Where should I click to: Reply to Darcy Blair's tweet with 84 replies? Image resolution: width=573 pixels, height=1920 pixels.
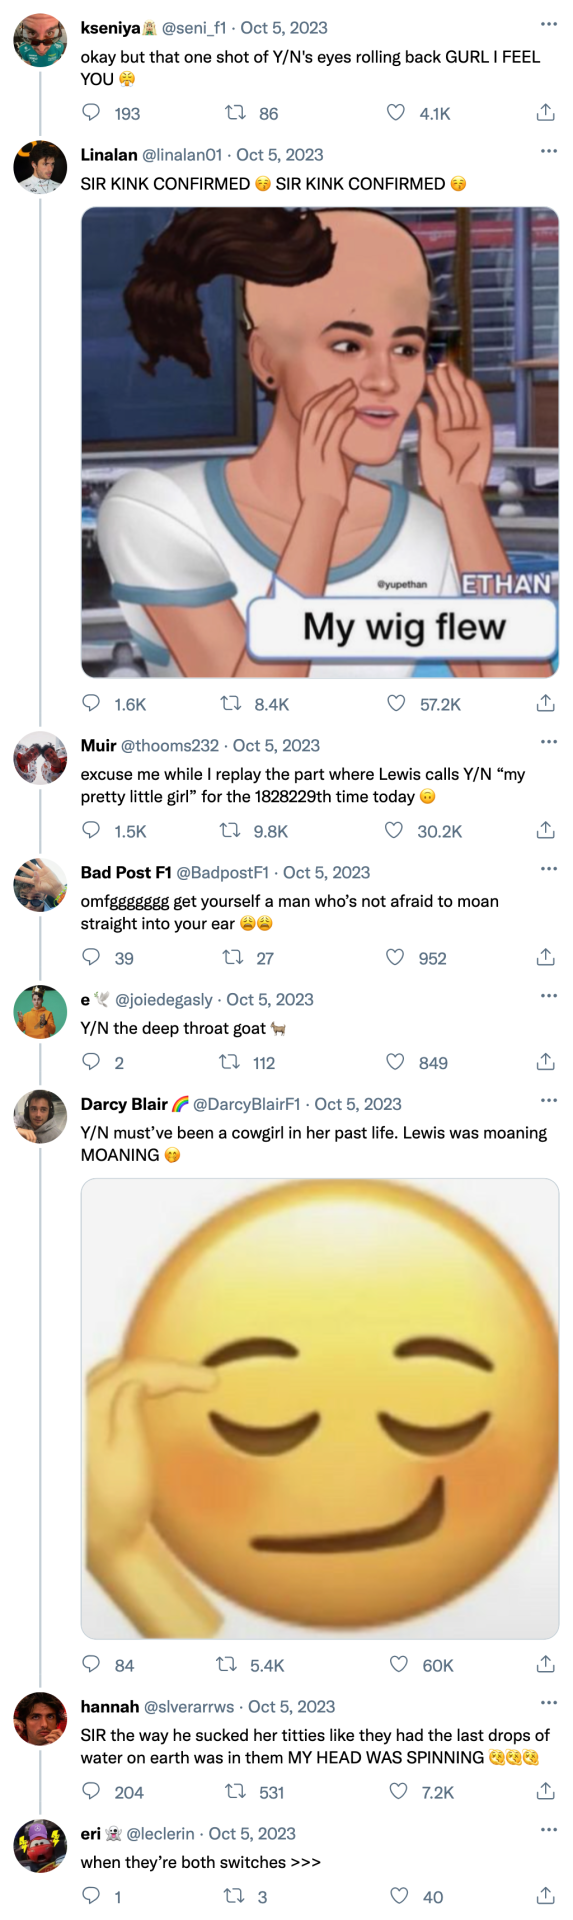(91, 1664)
